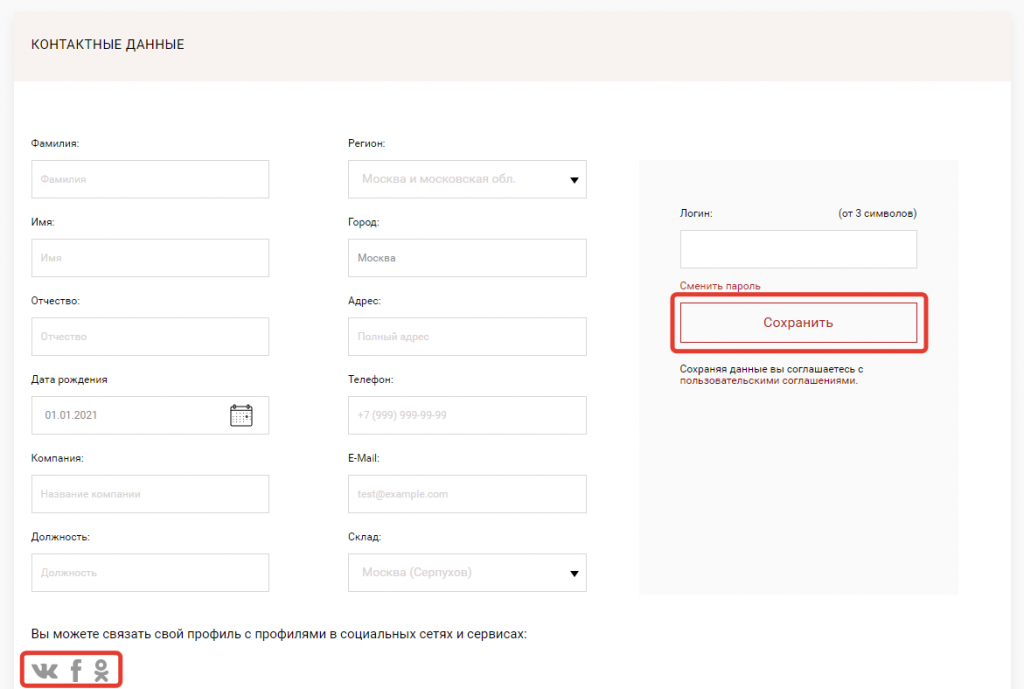Screen dimensions: 1024x689
Task: Click the VK social network icon
Action: point(45,670)
